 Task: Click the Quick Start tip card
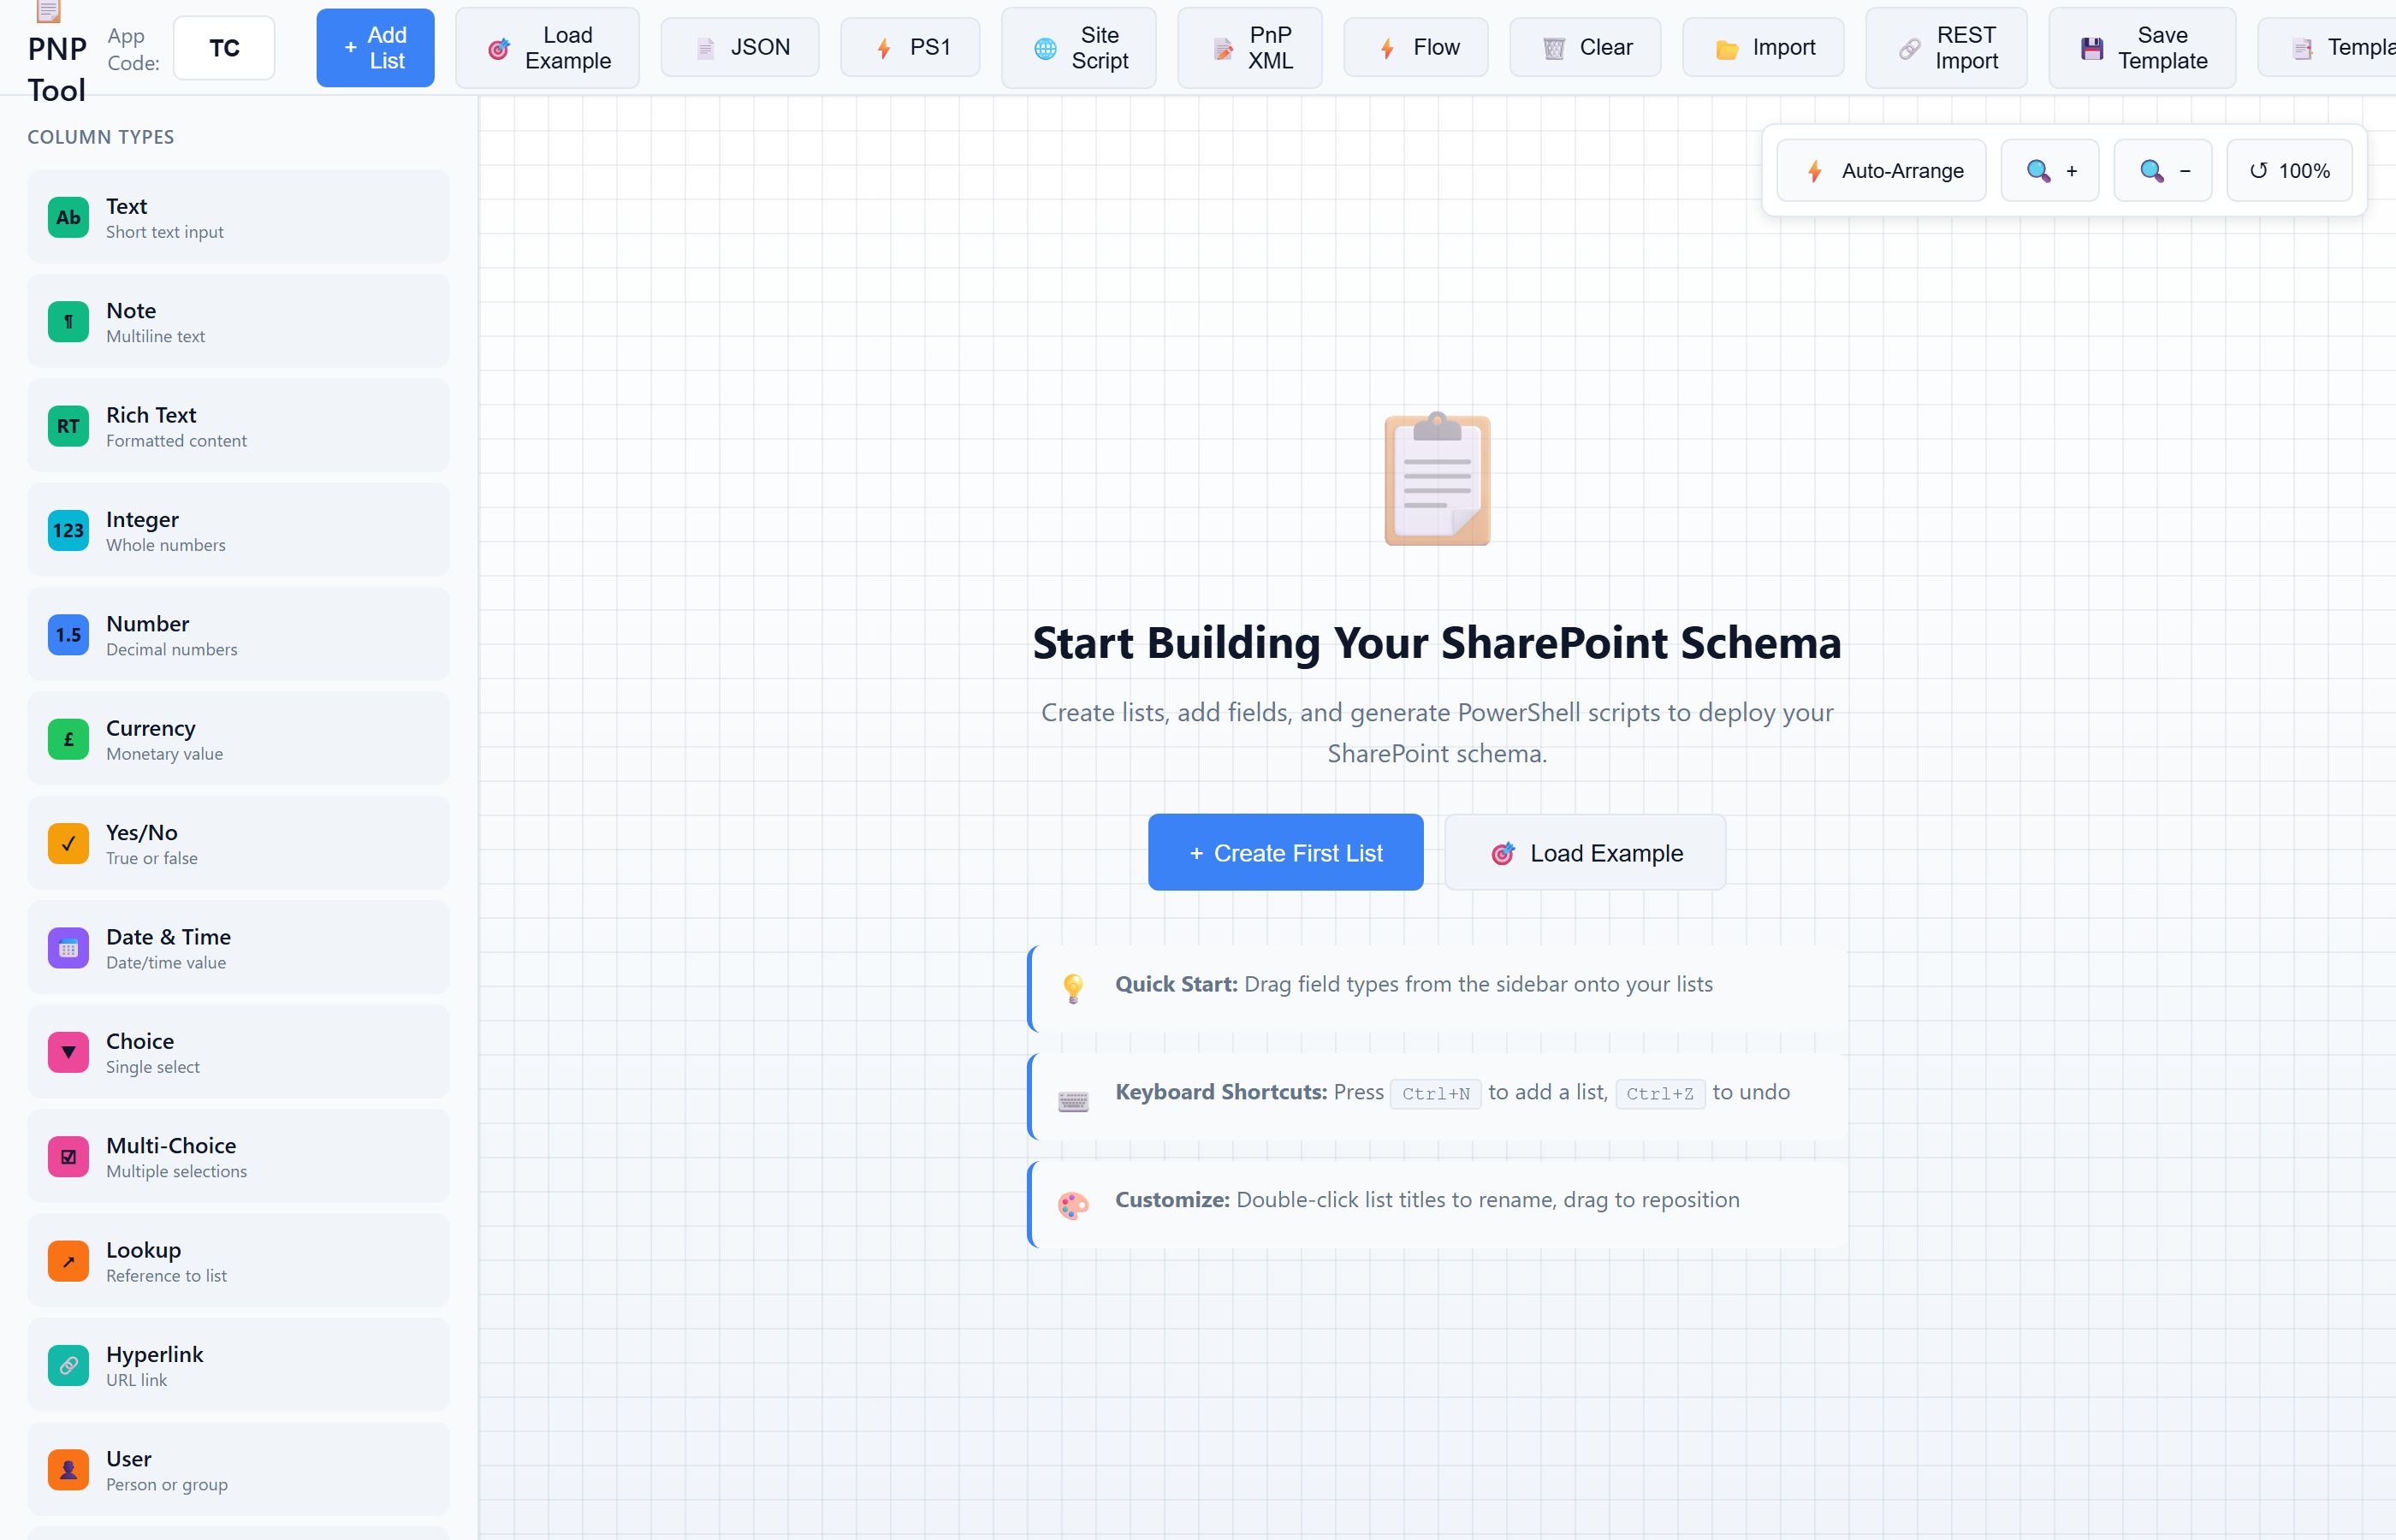tap(1437, 988)
